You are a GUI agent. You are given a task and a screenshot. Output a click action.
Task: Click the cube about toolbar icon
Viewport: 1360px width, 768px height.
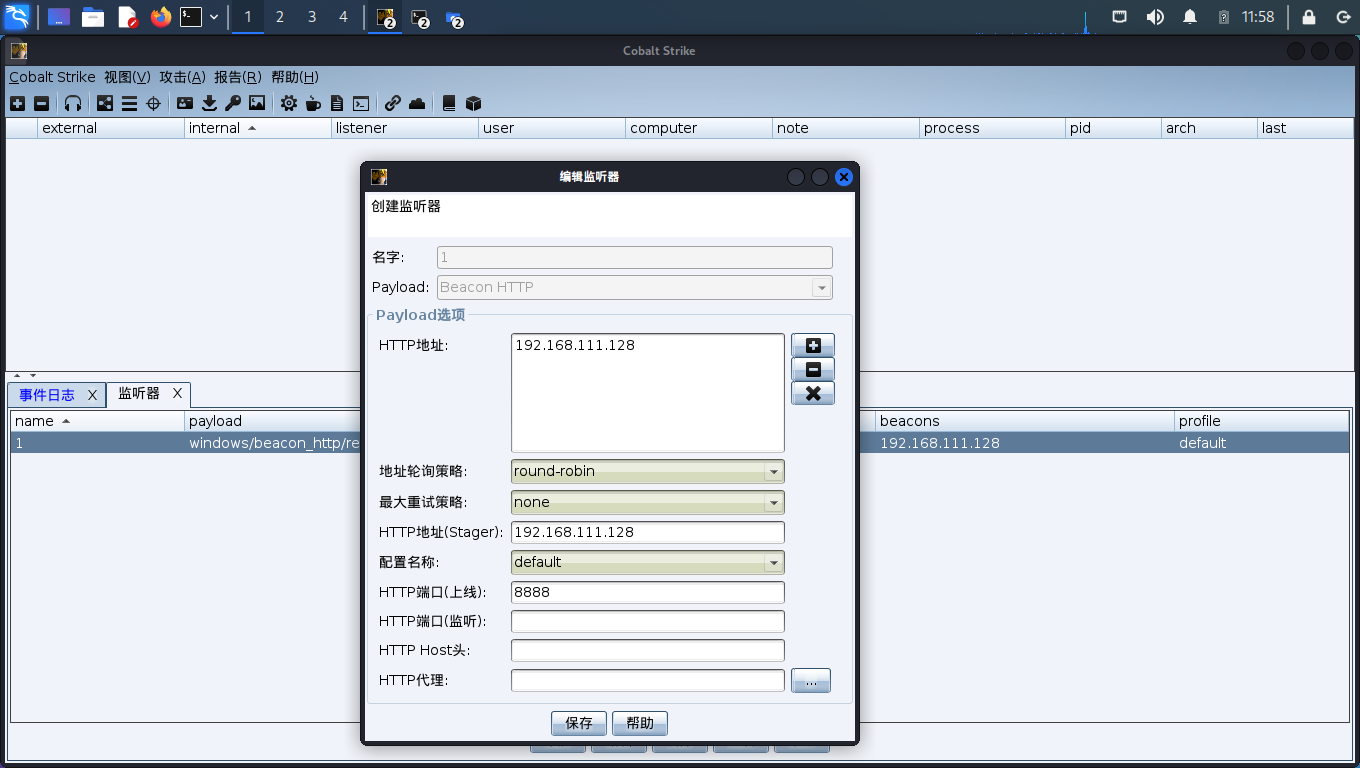[473, 103]
